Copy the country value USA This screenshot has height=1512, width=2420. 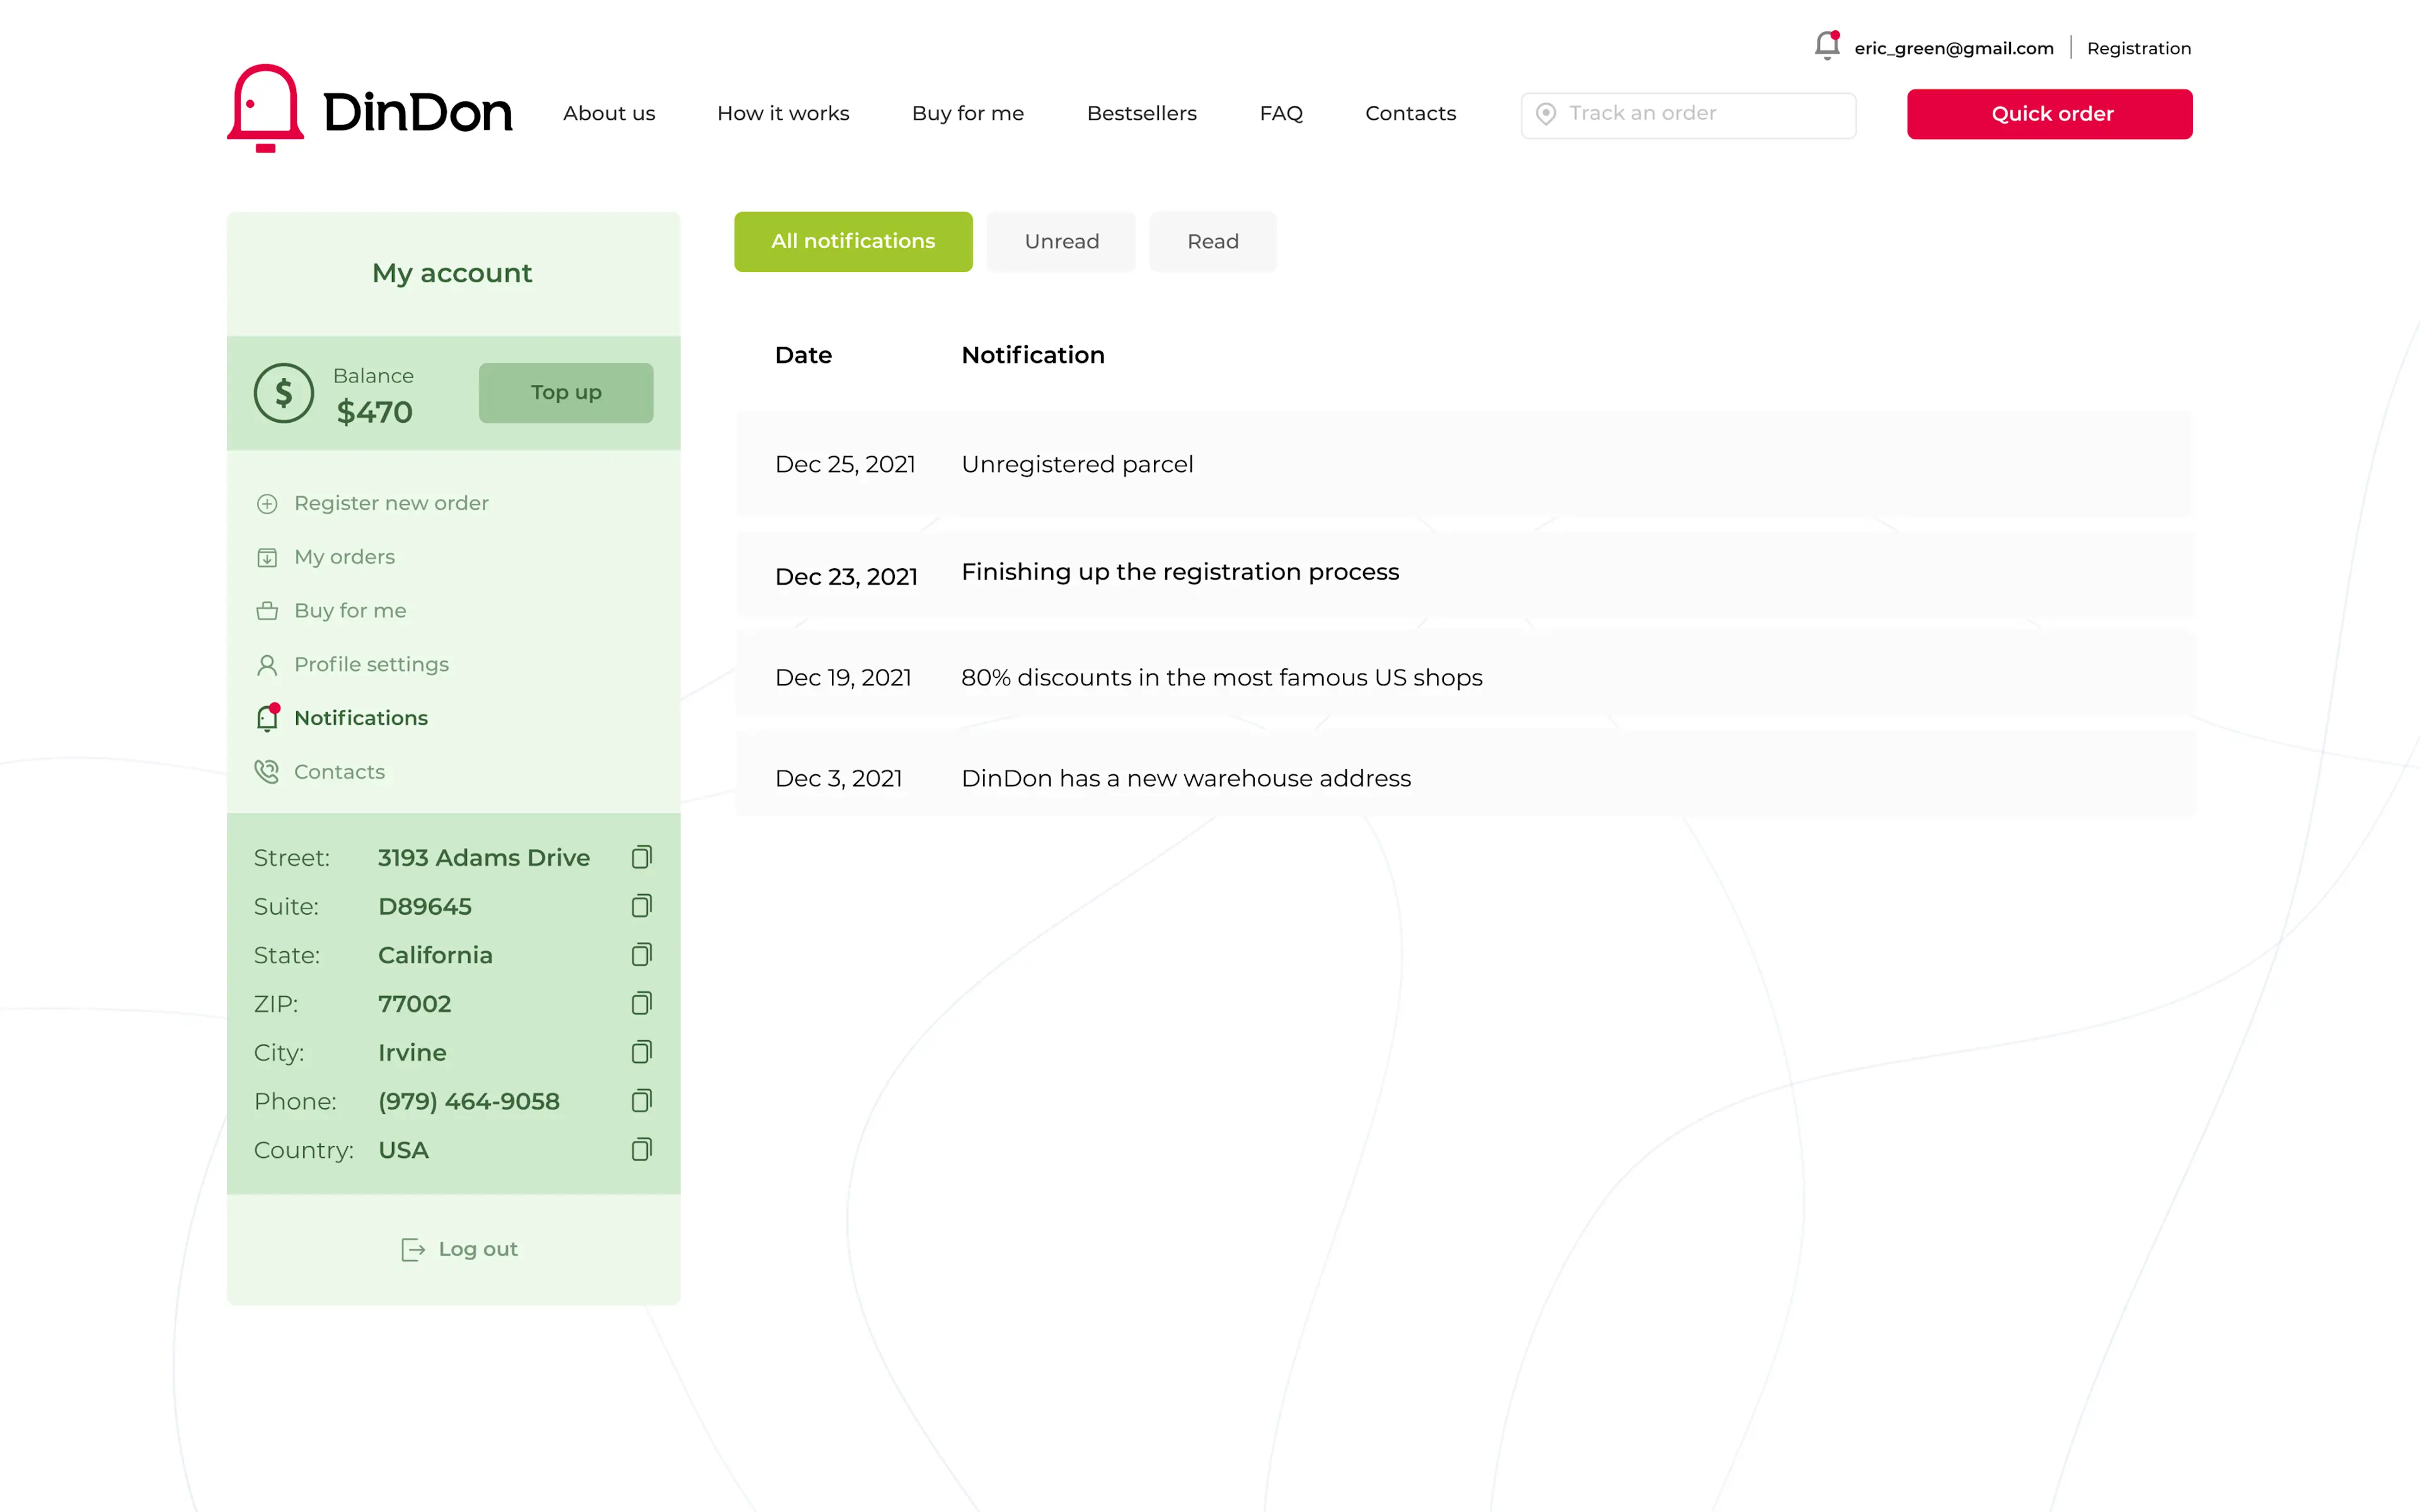(x=641, y=1149)
